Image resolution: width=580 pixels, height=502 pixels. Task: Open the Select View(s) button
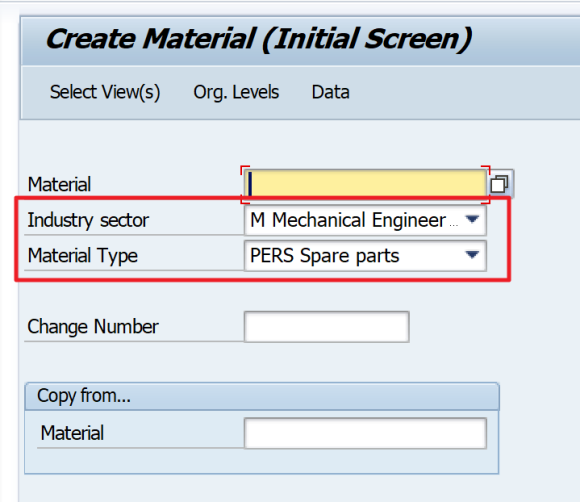point(105,92)
